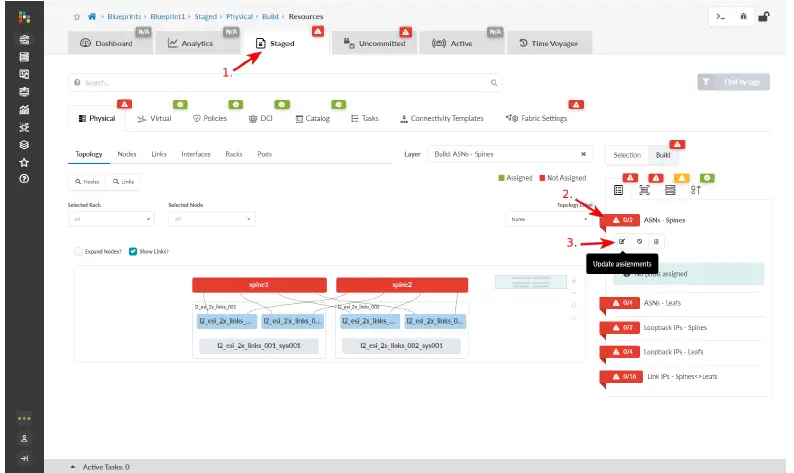Open the Help question-mark sidebar icon

(x=24, y=179)
